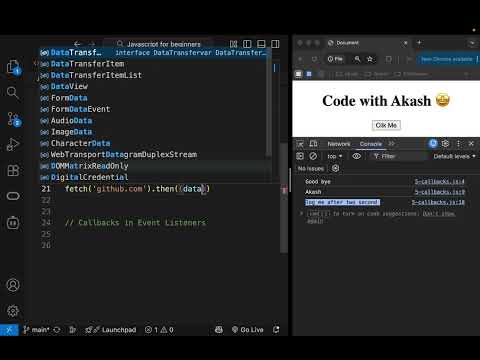Open the Default levels dropdown
Screen dimensions: 480x360
[454, 156]
